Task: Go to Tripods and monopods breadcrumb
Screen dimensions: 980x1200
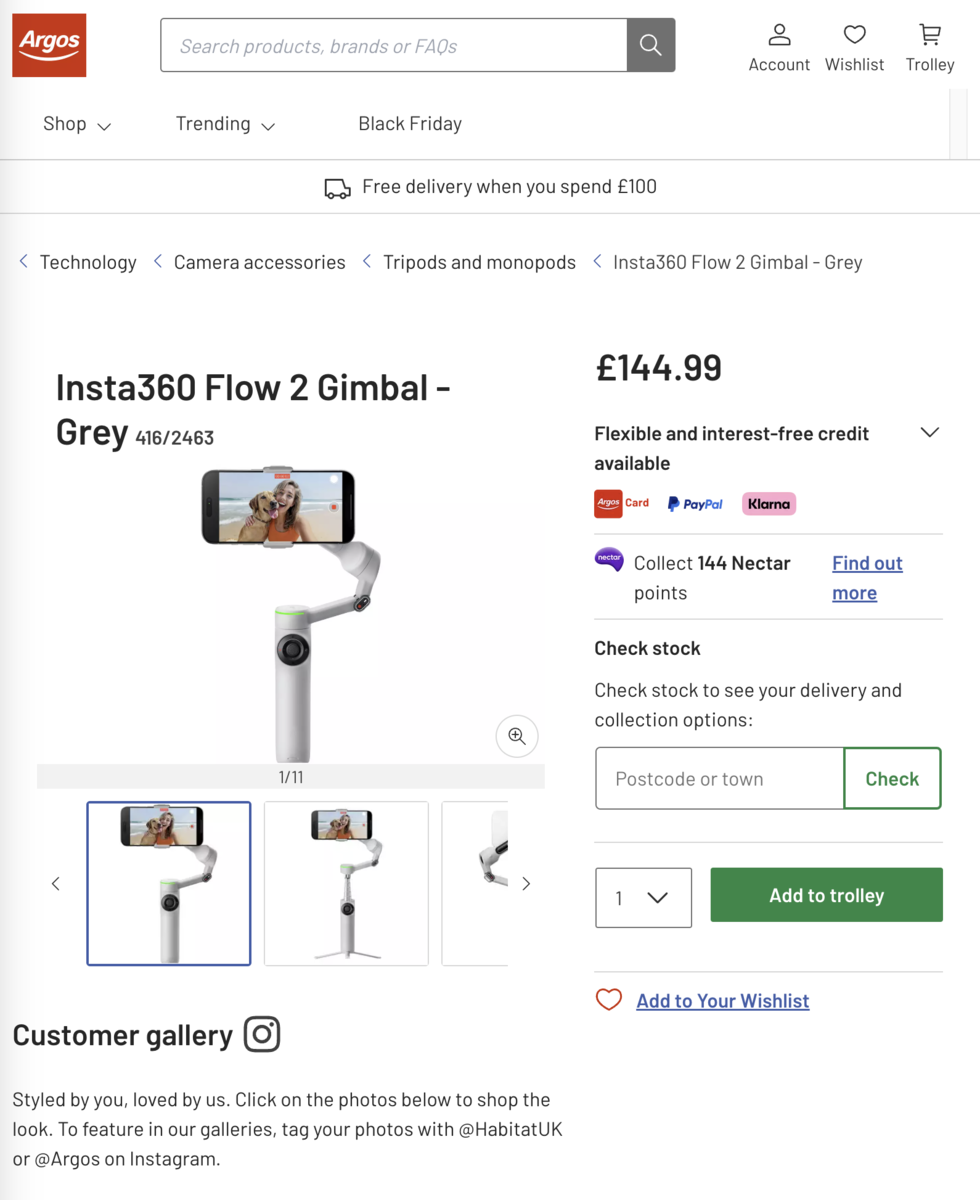Action: click(479, 262)
